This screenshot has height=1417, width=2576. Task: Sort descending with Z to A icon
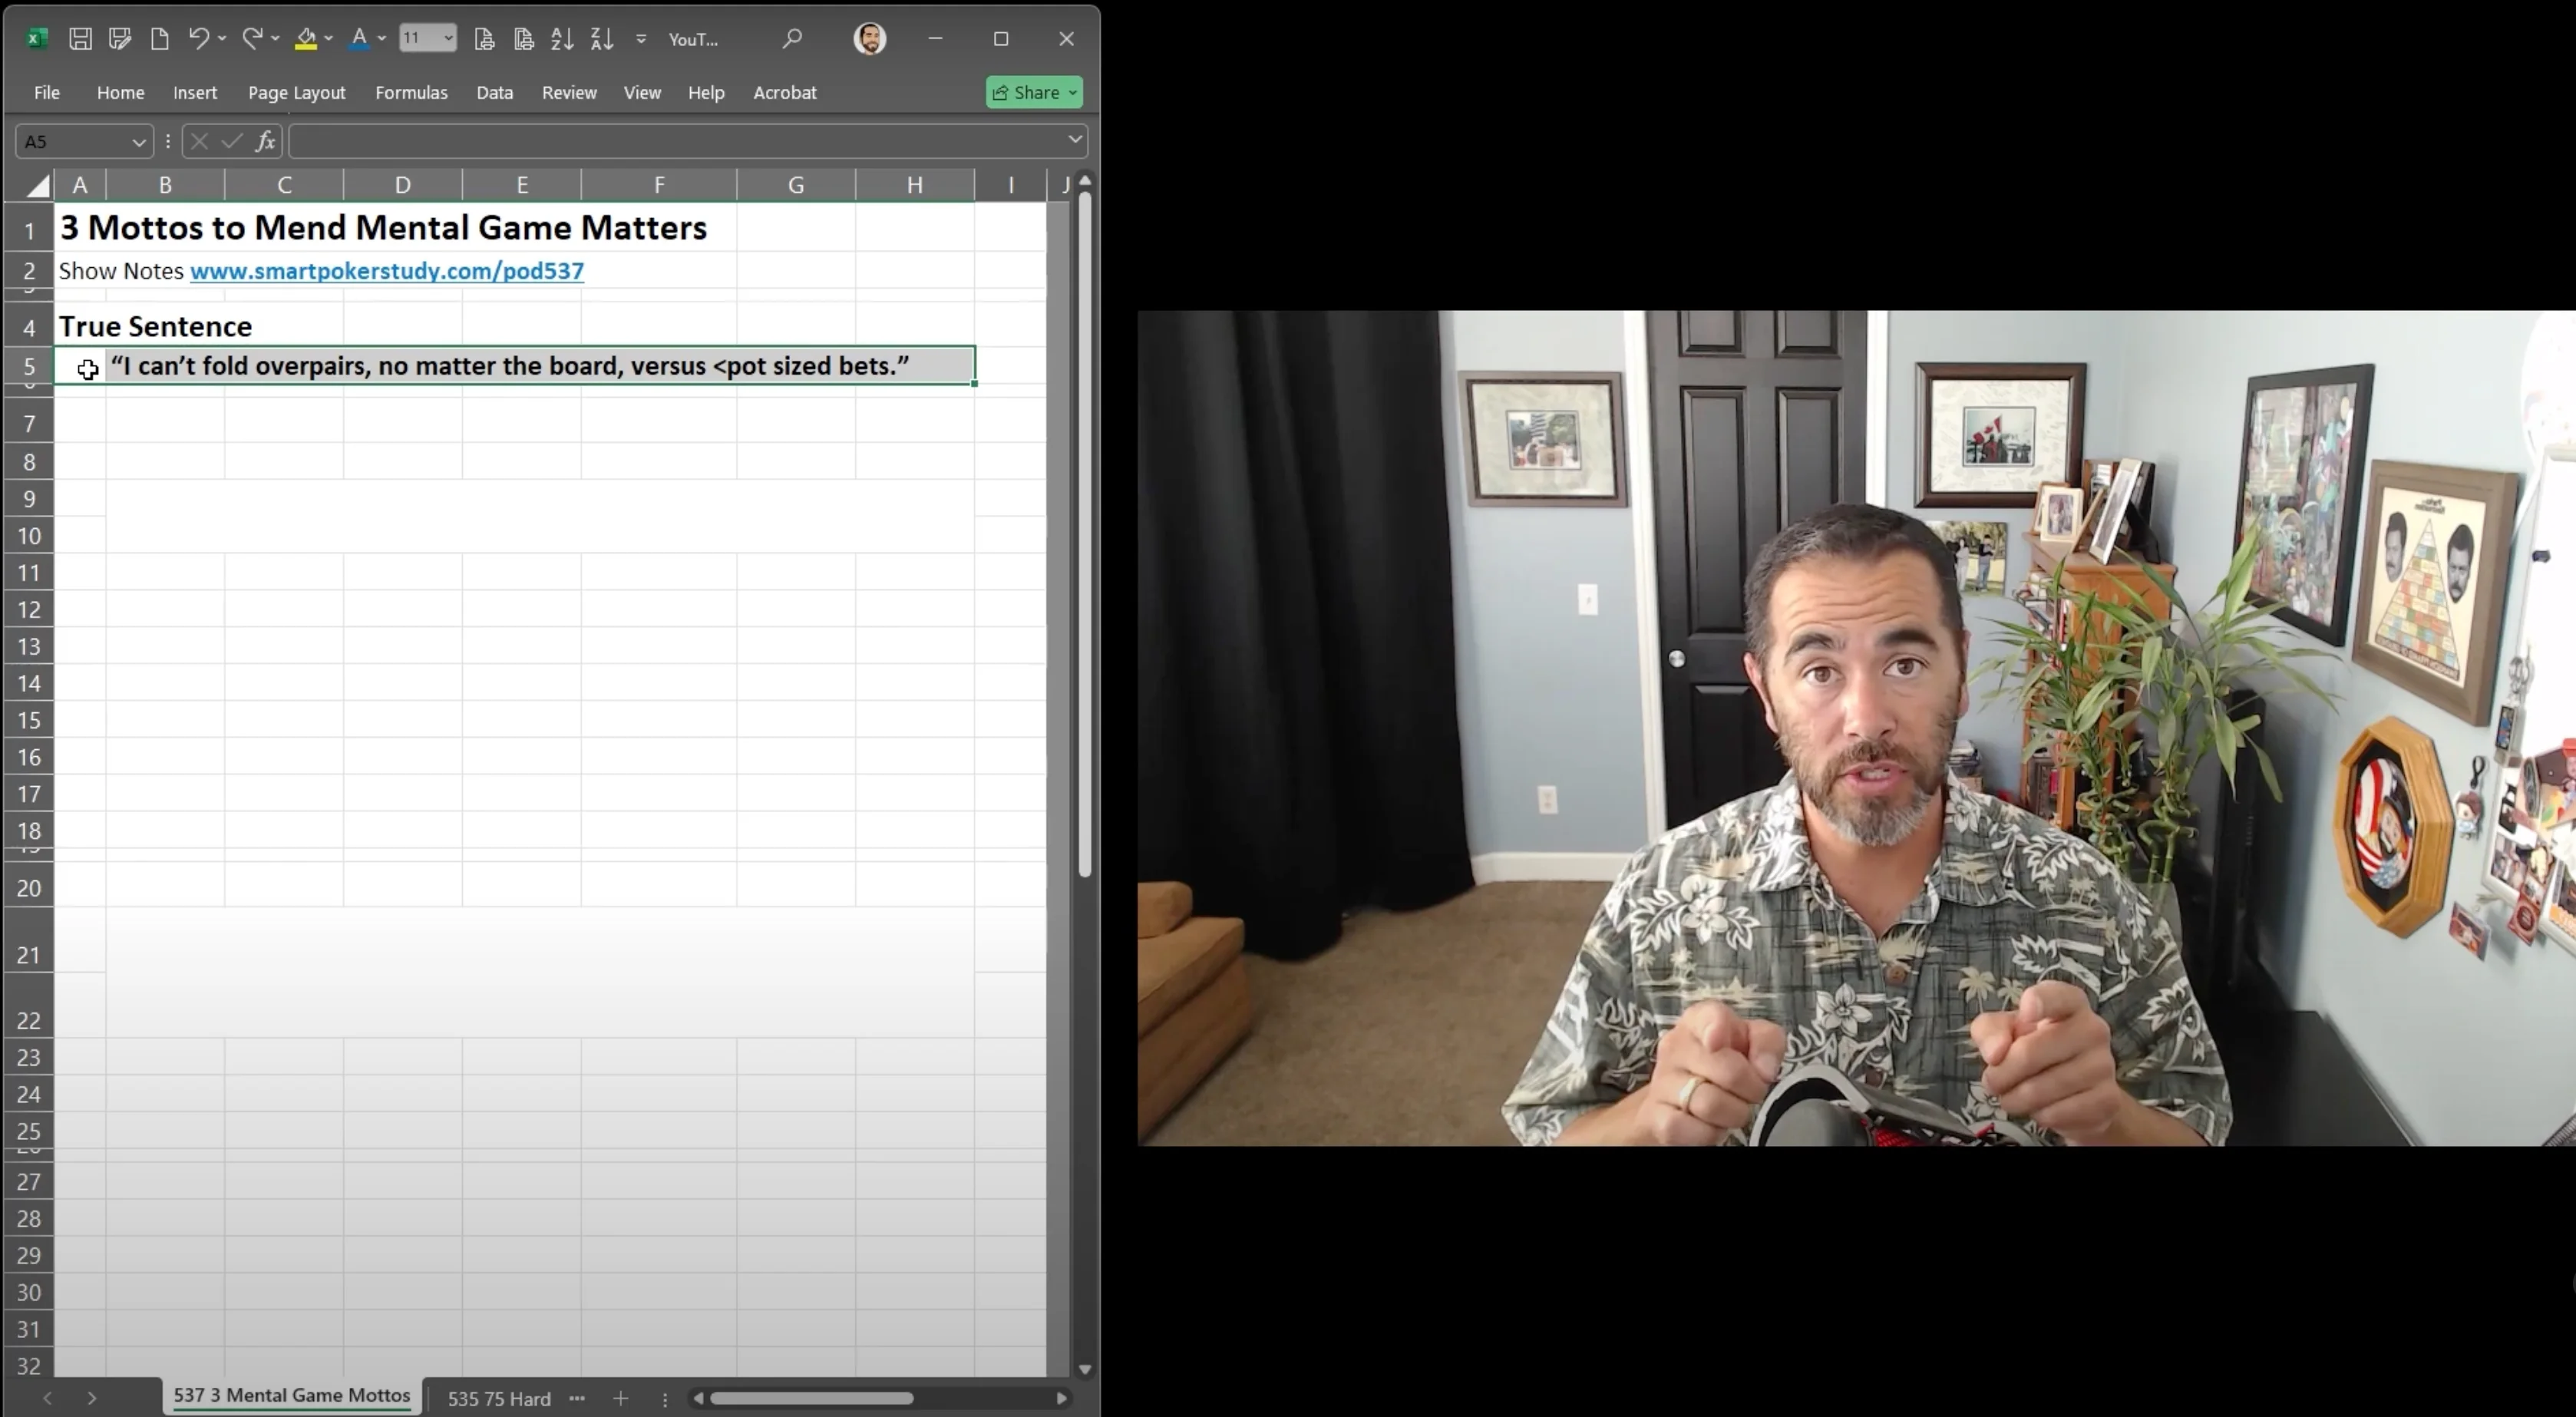click(x=602, y=39)
